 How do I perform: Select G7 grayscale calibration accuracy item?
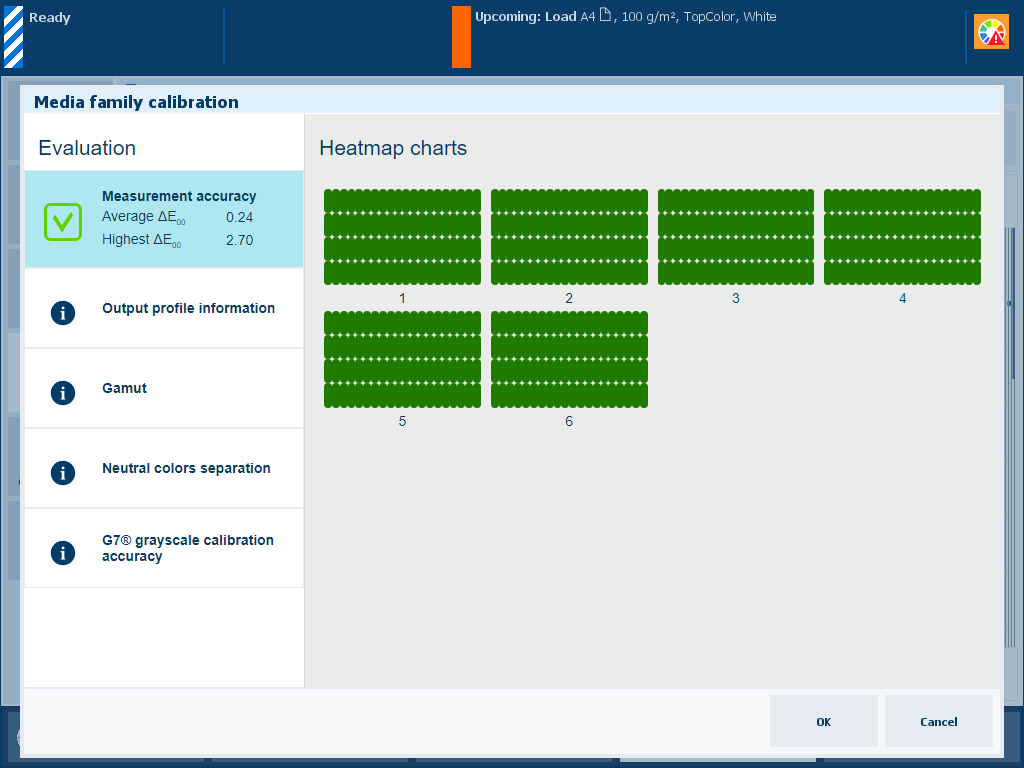tap(187, 548)
